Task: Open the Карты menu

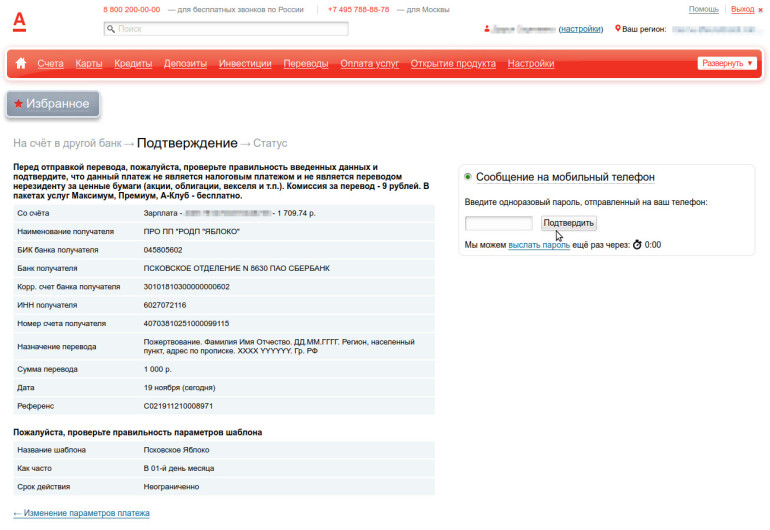Action: click(x=89, y=63)
